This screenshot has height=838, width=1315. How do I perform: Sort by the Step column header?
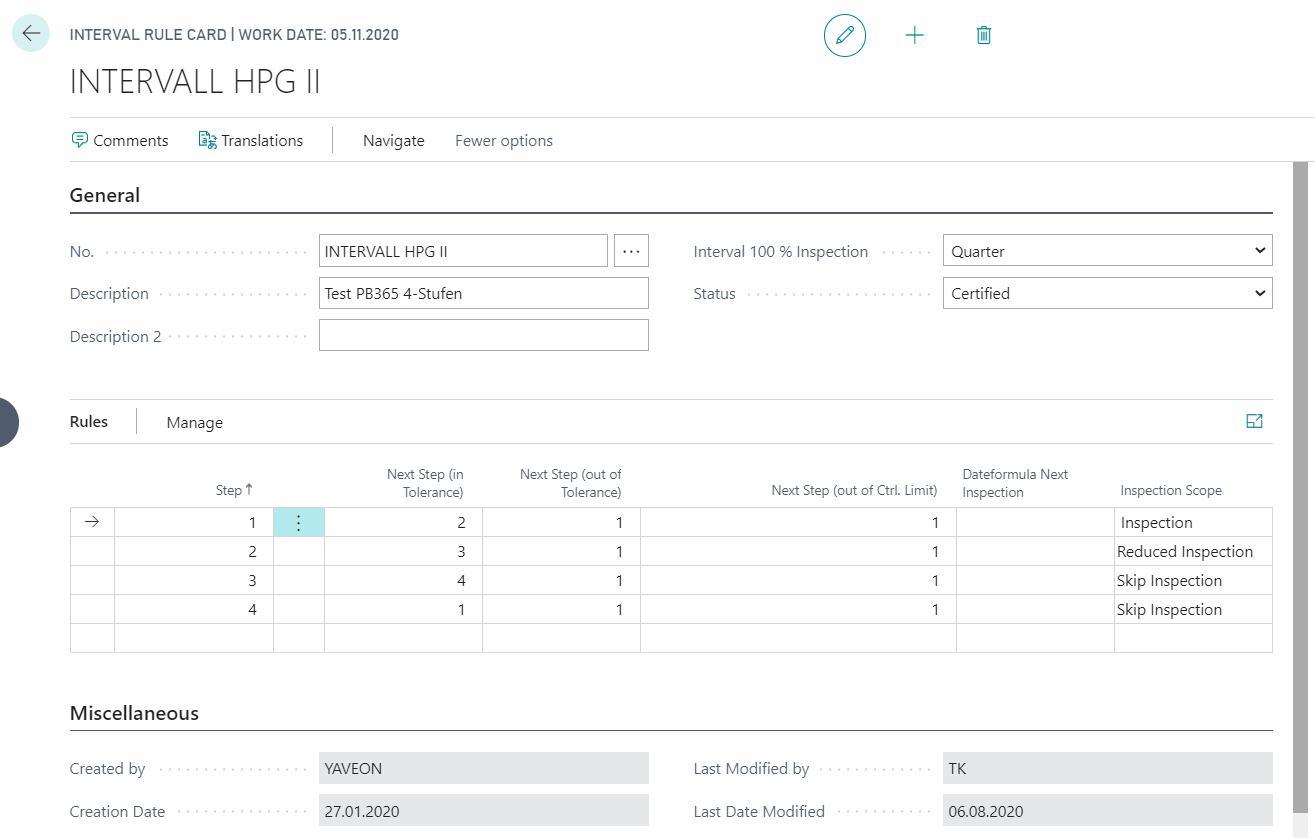click(235, 490)
